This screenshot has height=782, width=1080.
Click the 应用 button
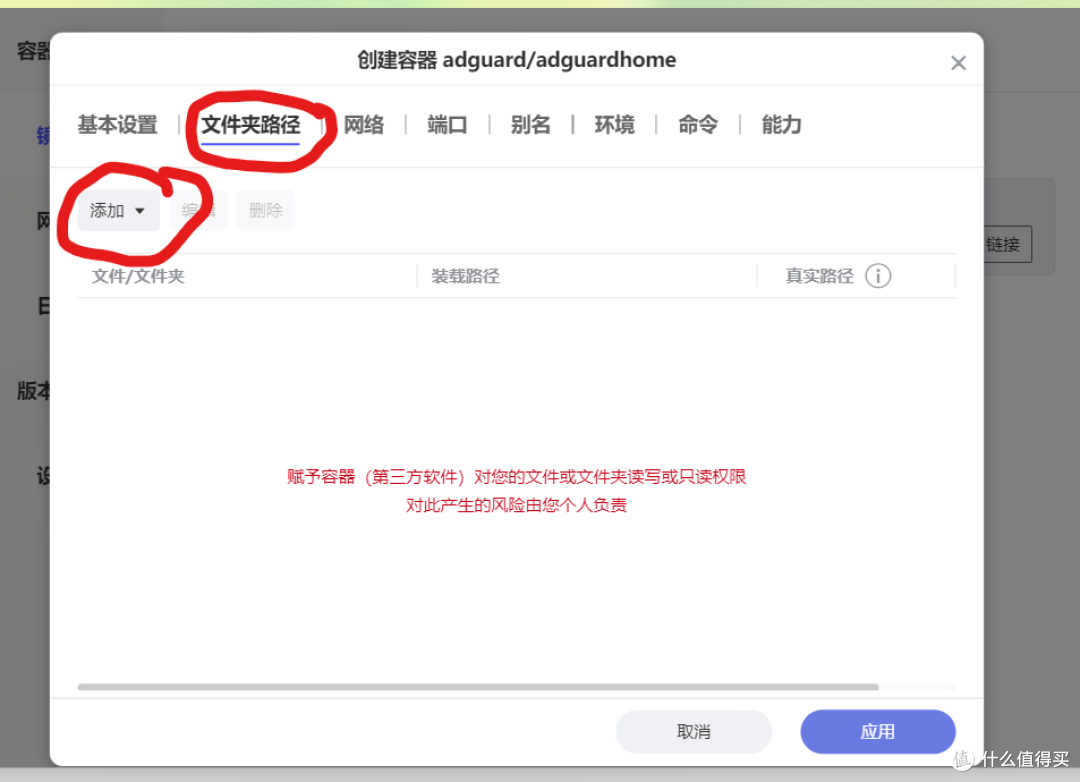pos(878,731)
